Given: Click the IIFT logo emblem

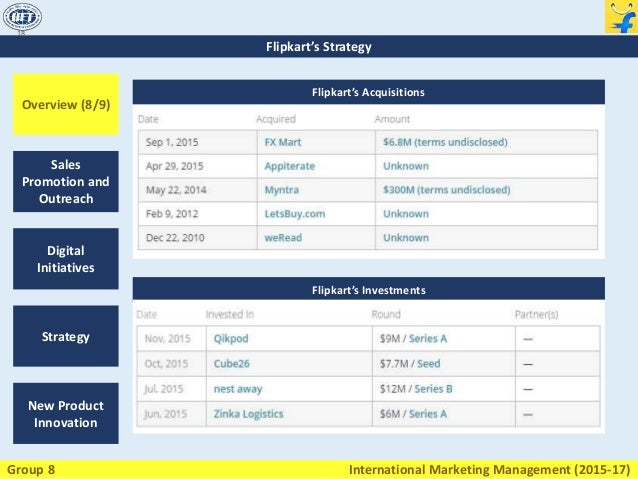Looking at the screenshot, I should click(x=22, y=17).
